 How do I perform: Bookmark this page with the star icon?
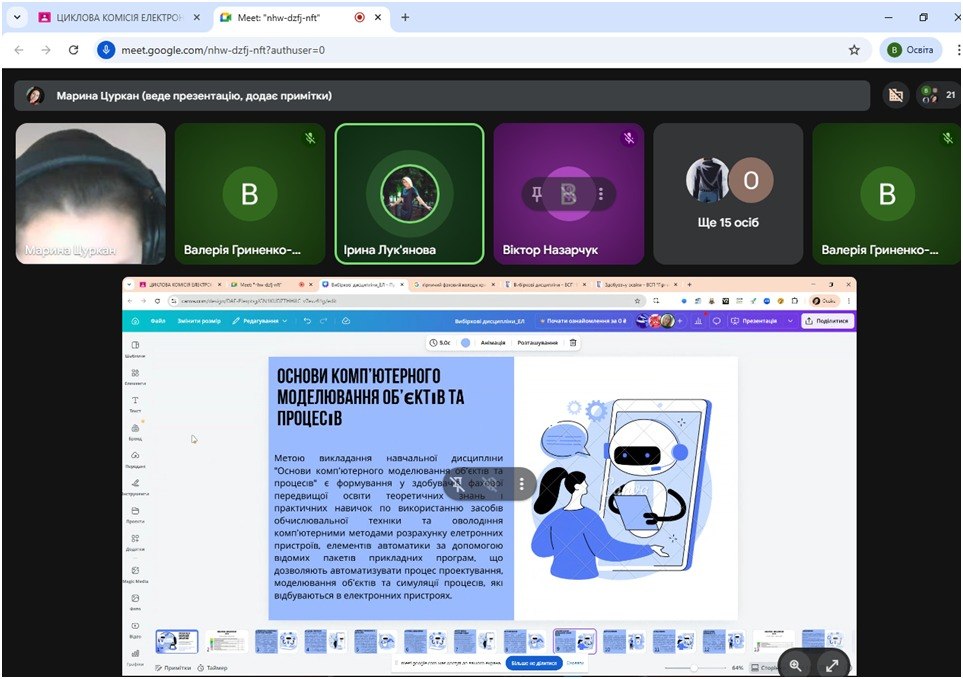[854, 50]
